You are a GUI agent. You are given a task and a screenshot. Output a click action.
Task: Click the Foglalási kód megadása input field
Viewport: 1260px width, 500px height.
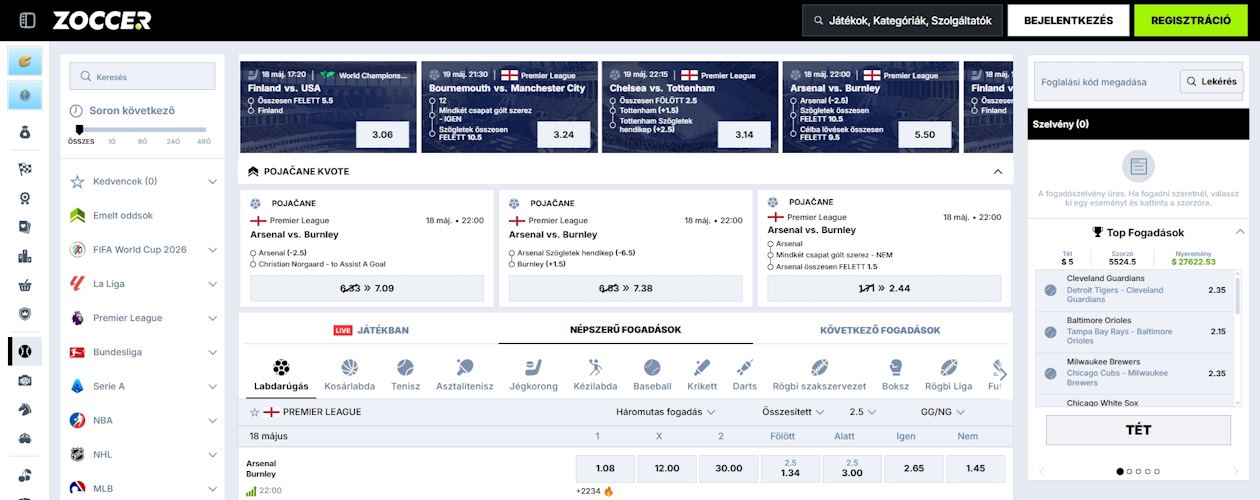click(x=1106, y=82)
